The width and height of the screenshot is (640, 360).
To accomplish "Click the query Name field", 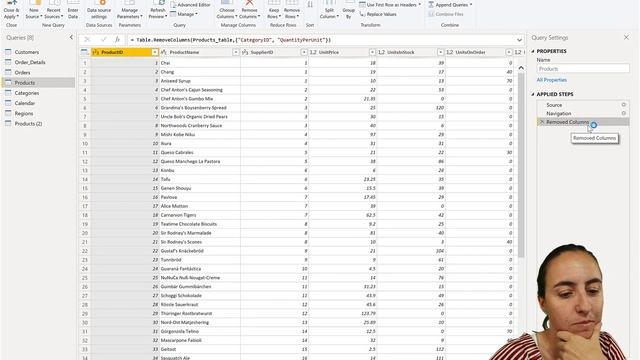I will click(x=582, y=69).
